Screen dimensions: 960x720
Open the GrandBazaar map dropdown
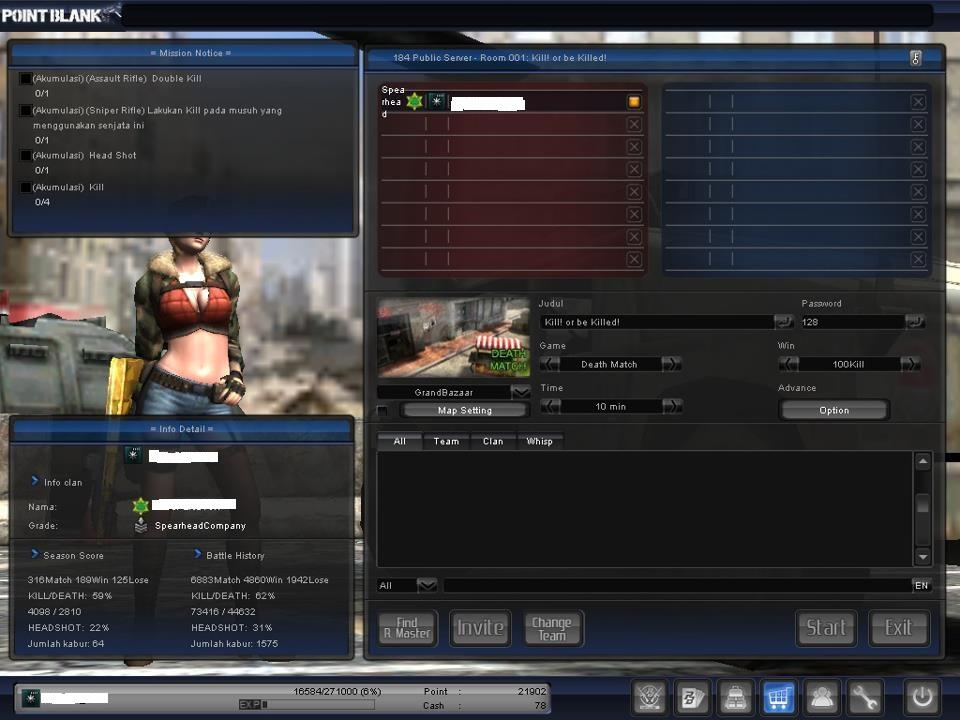click(x=520, y=392)
